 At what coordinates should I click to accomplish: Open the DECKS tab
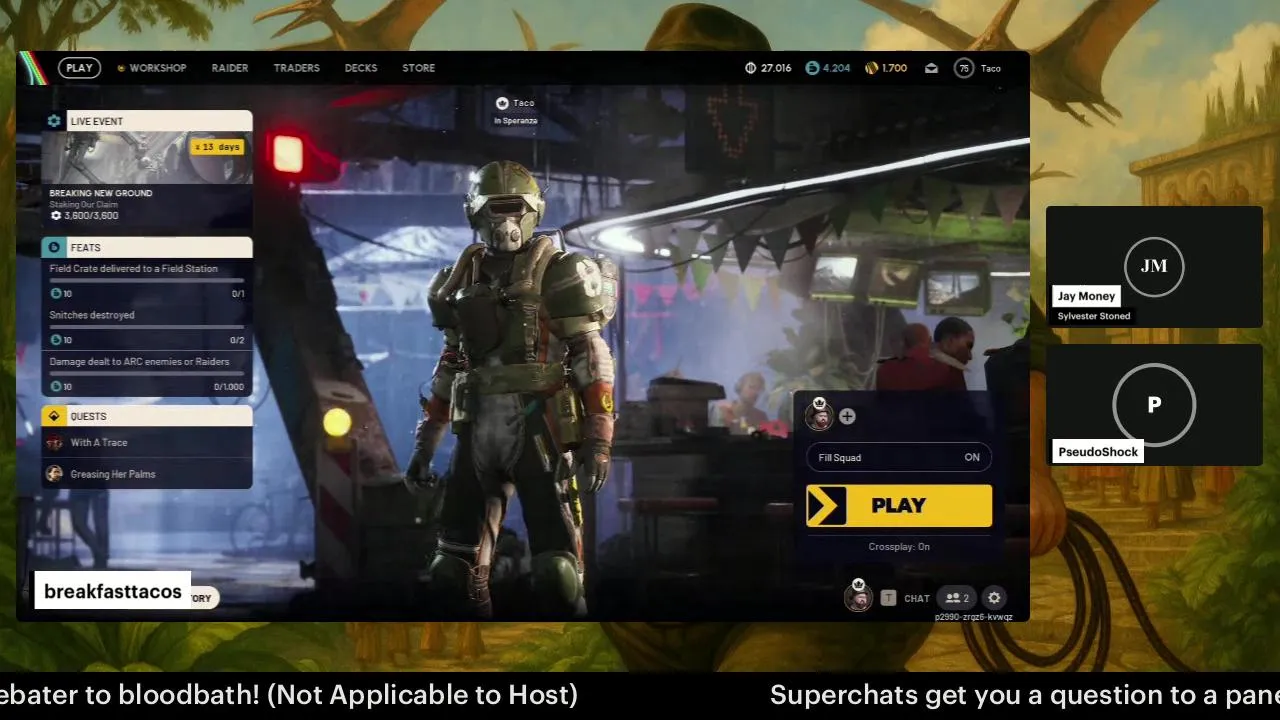pos(361,68)
